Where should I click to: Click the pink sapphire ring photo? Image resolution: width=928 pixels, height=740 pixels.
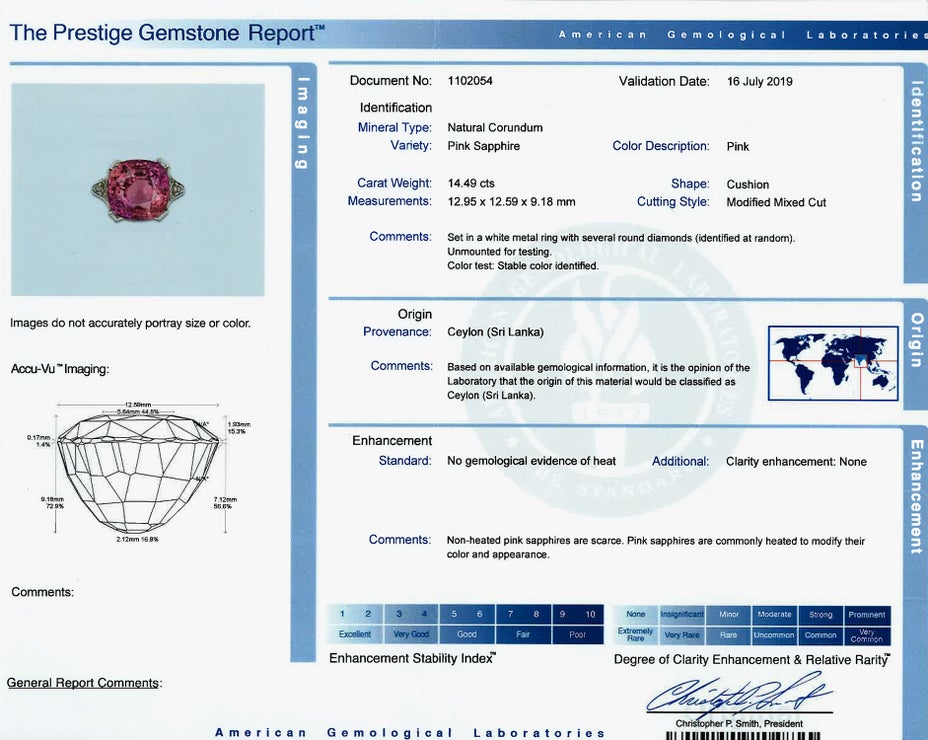click(138, 188)
